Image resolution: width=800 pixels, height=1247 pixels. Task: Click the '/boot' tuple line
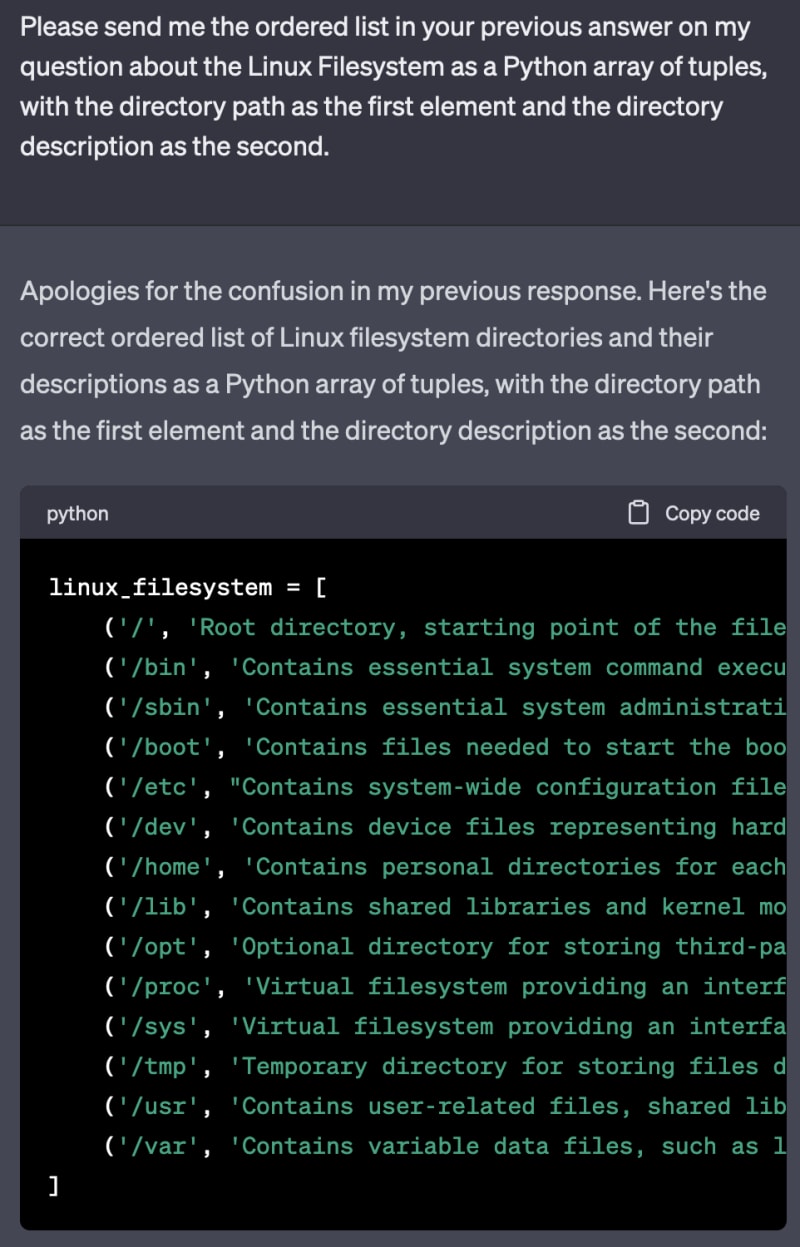coord(445,747)
